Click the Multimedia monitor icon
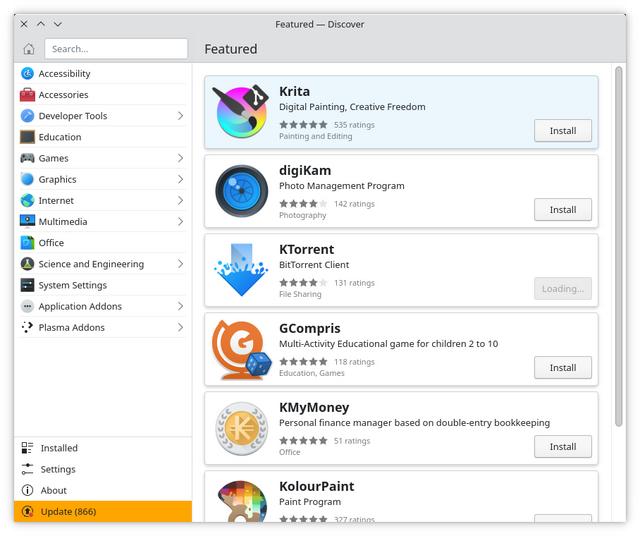The height and width of the screenshot is (536, 640). [27, 221]
